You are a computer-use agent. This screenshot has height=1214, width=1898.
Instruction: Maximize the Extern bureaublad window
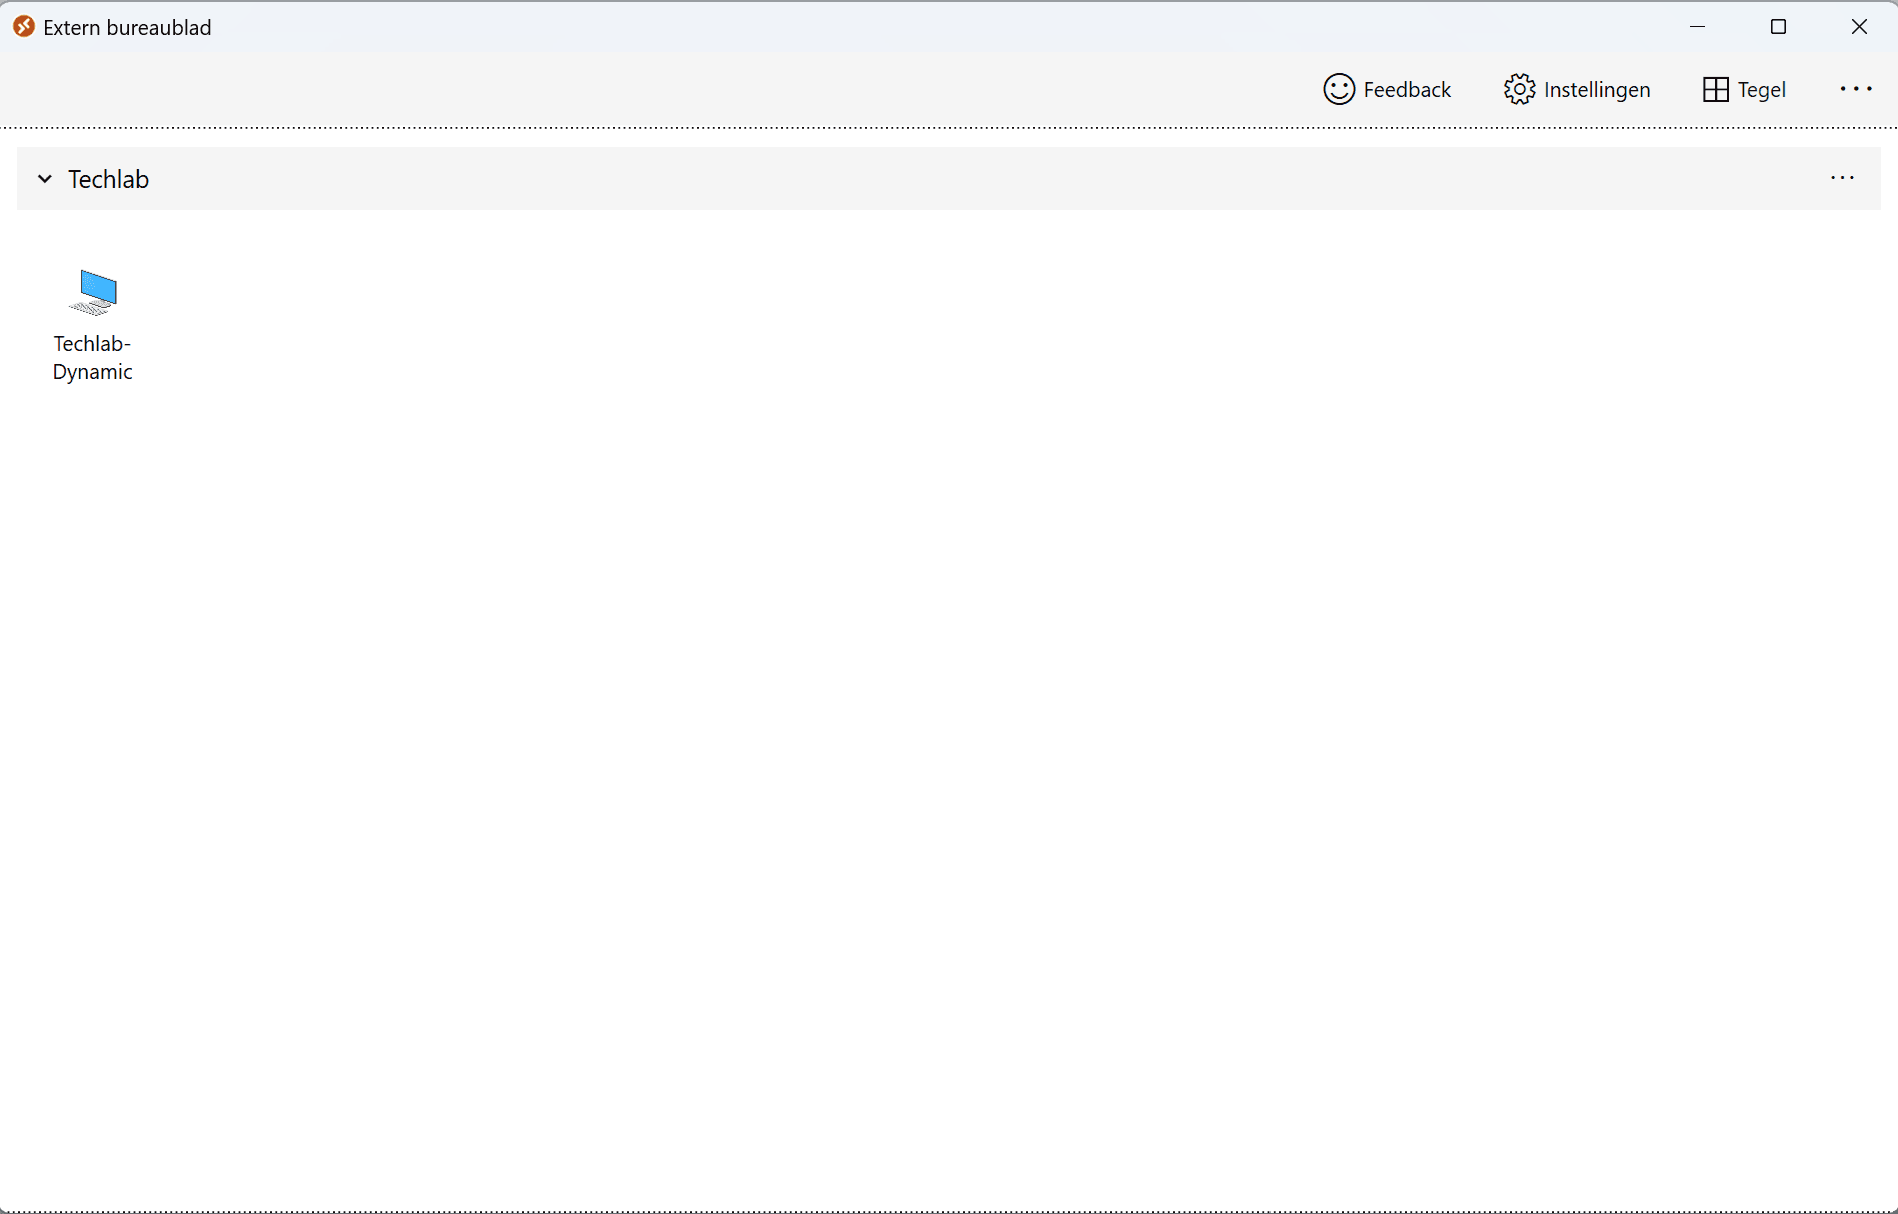click(1778, 27)
